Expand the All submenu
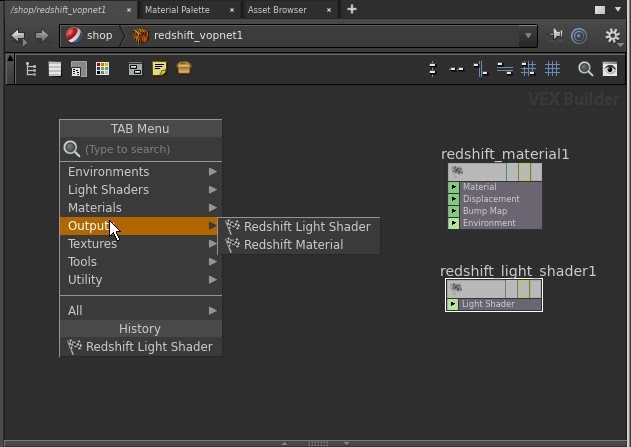The width and height of the screenshot is (631, 447). (140, 311)
